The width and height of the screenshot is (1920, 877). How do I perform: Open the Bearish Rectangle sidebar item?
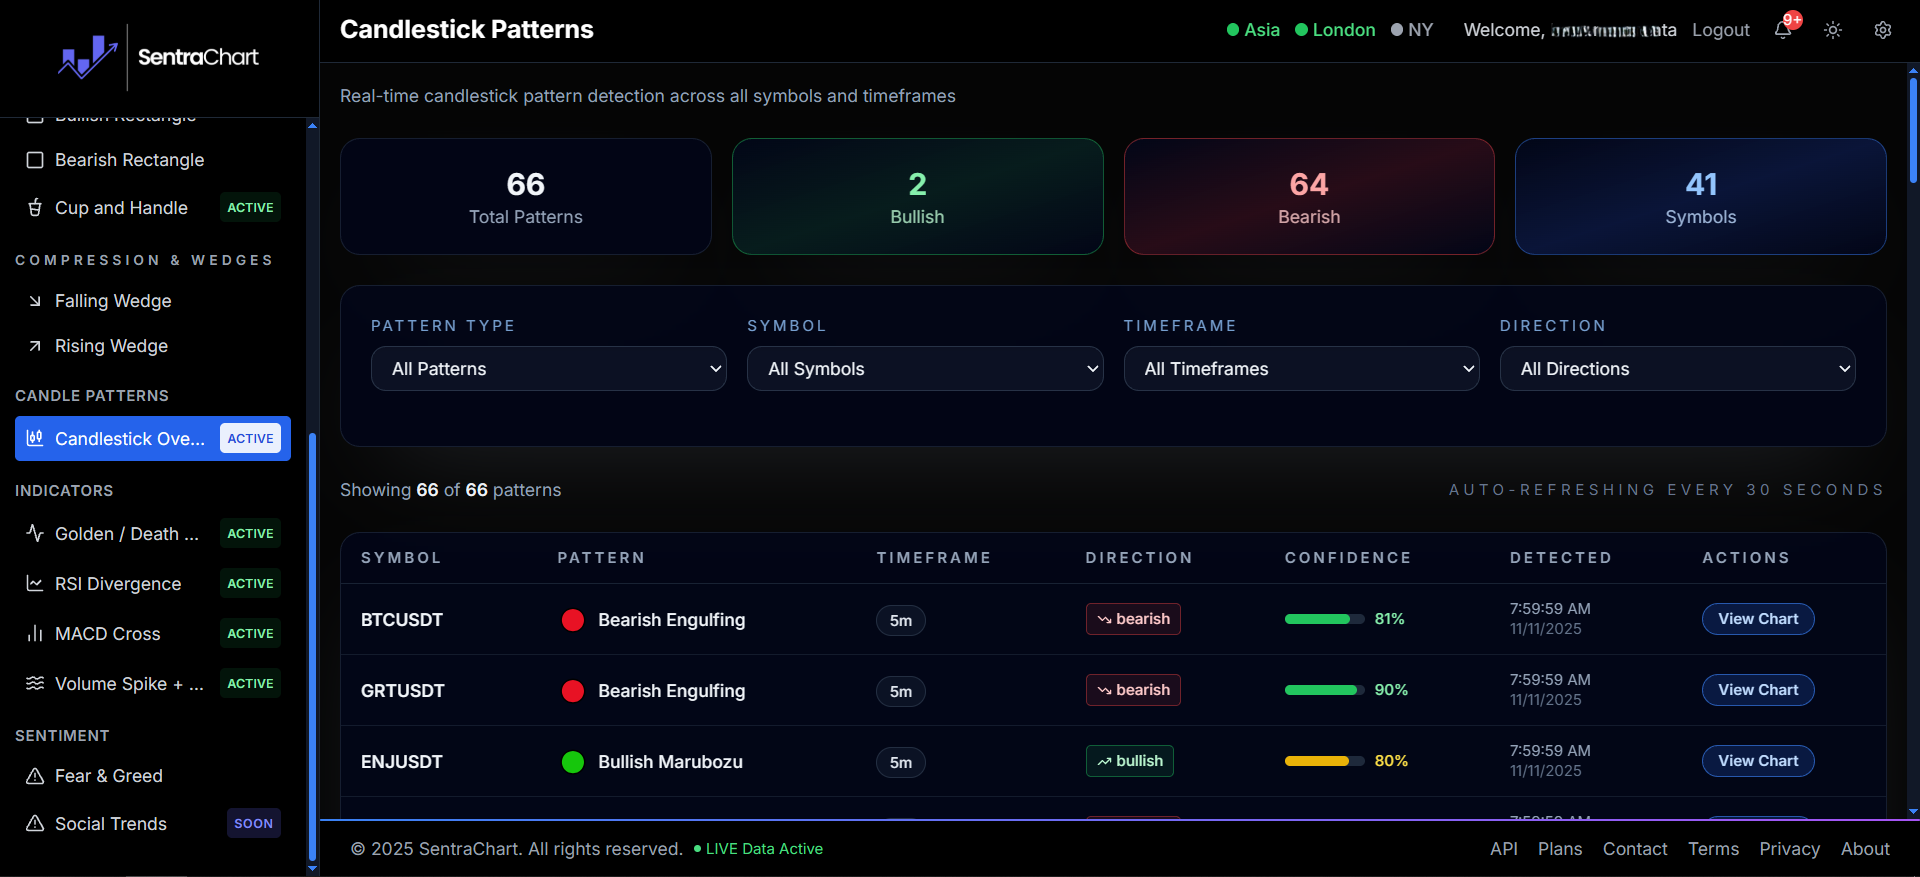click(x=153, y=160)
